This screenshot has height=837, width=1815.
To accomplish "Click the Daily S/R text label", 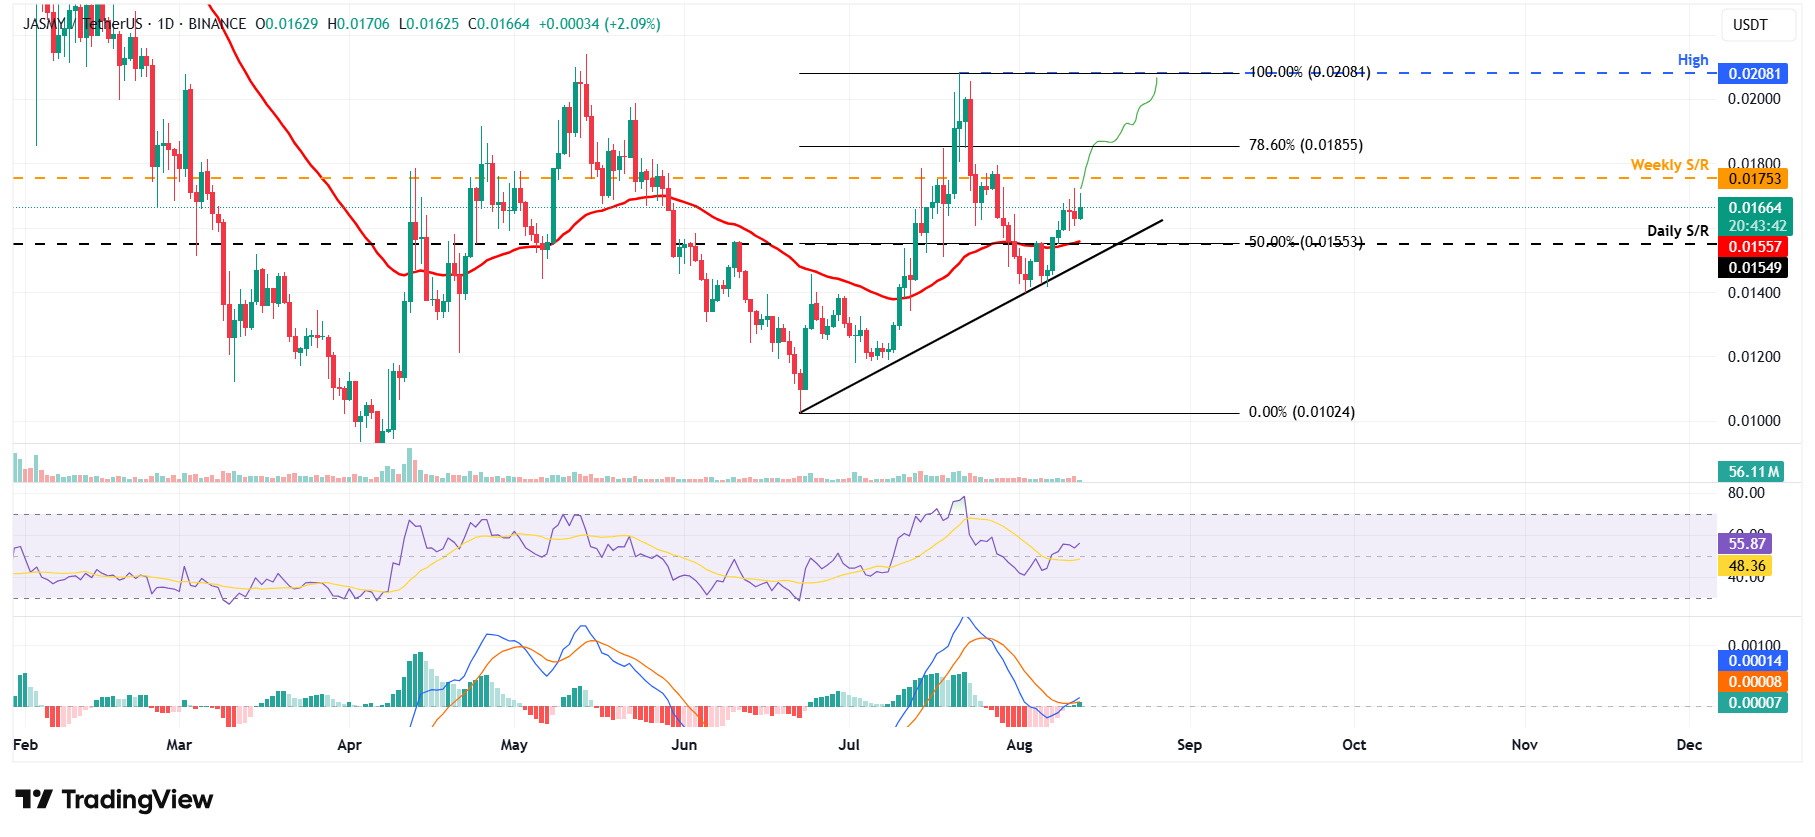I will pos(1678,231).
